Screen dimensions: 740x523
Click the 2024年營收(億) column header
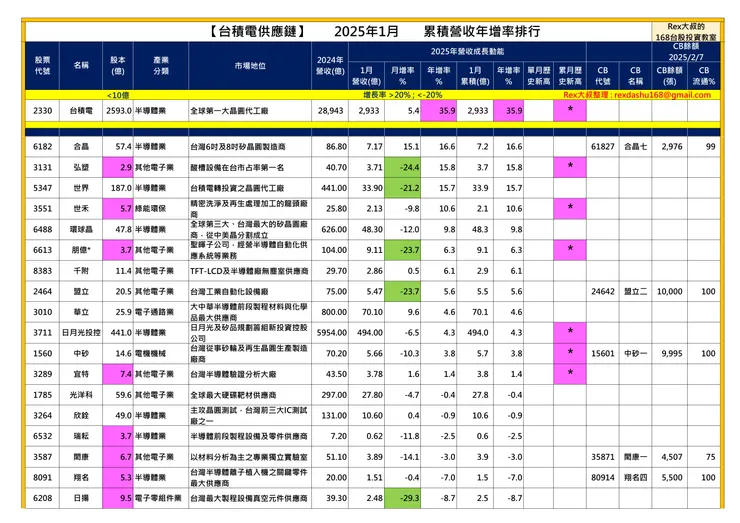tap(330, 66)
